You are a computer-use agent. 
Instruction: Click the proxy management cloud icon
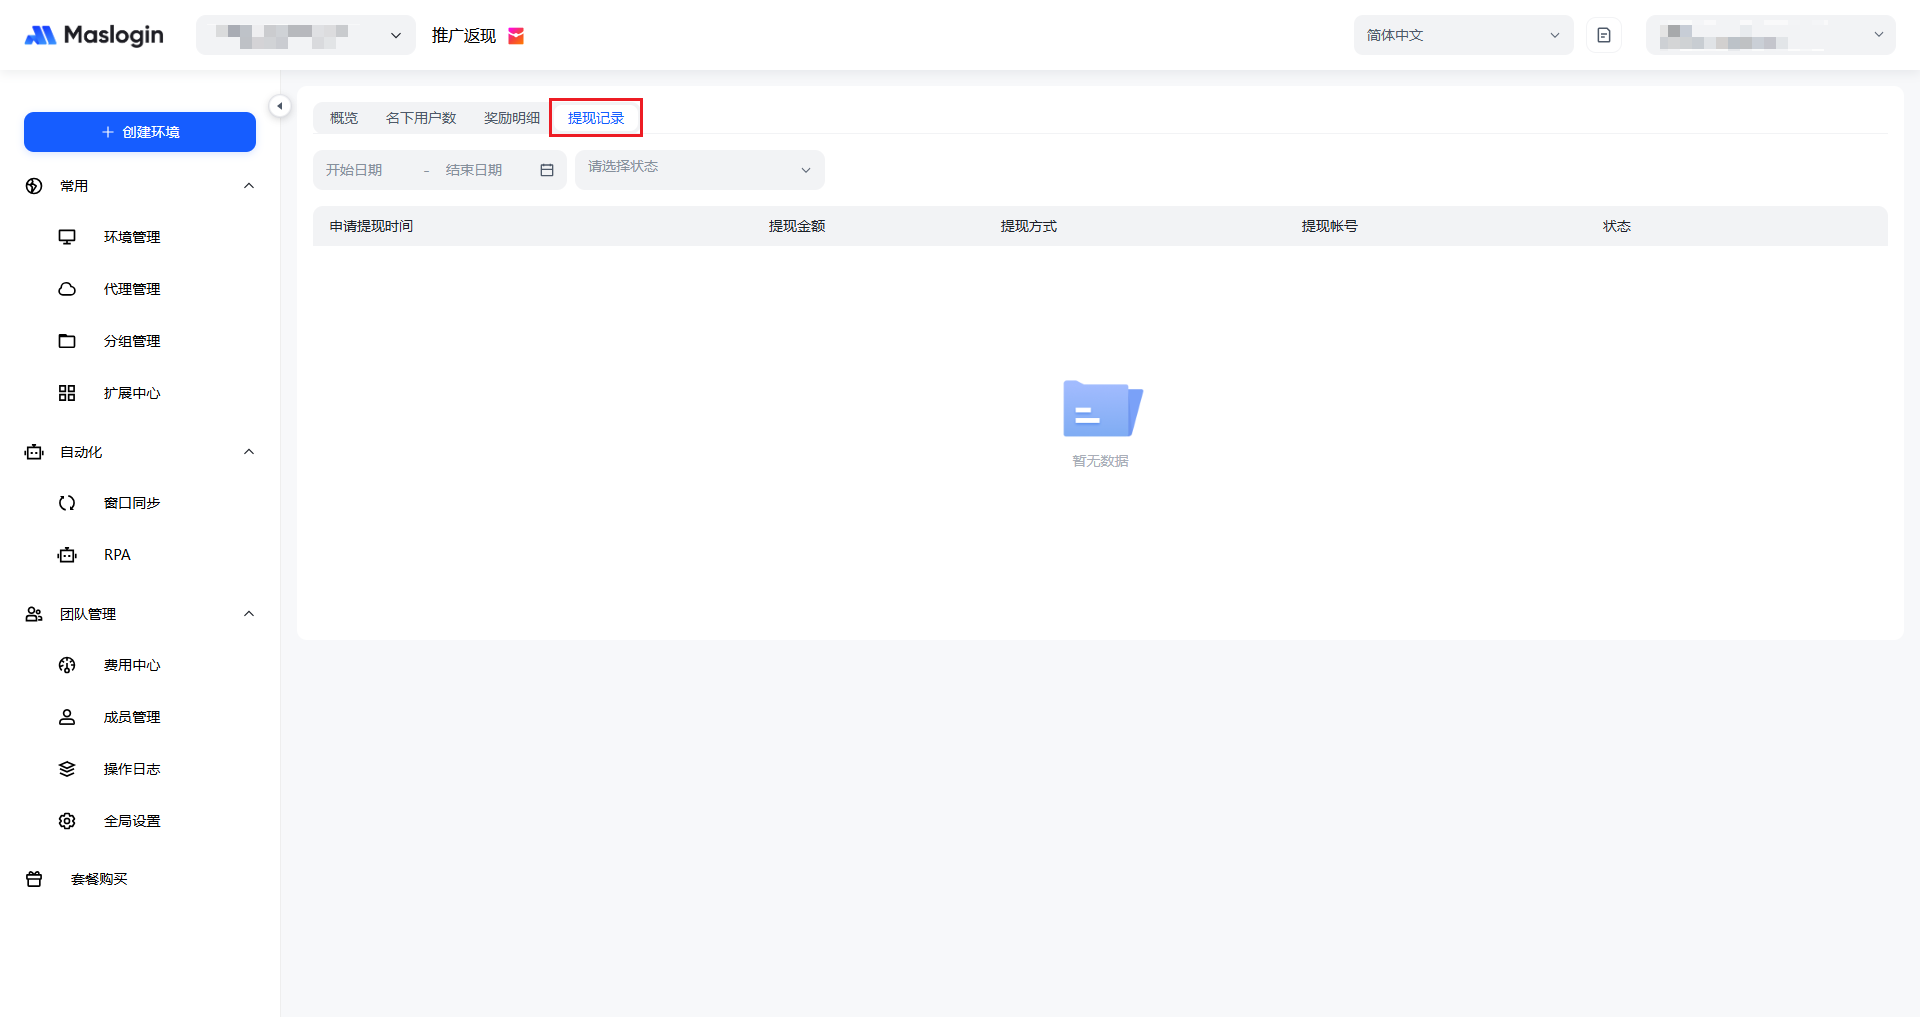67,289
